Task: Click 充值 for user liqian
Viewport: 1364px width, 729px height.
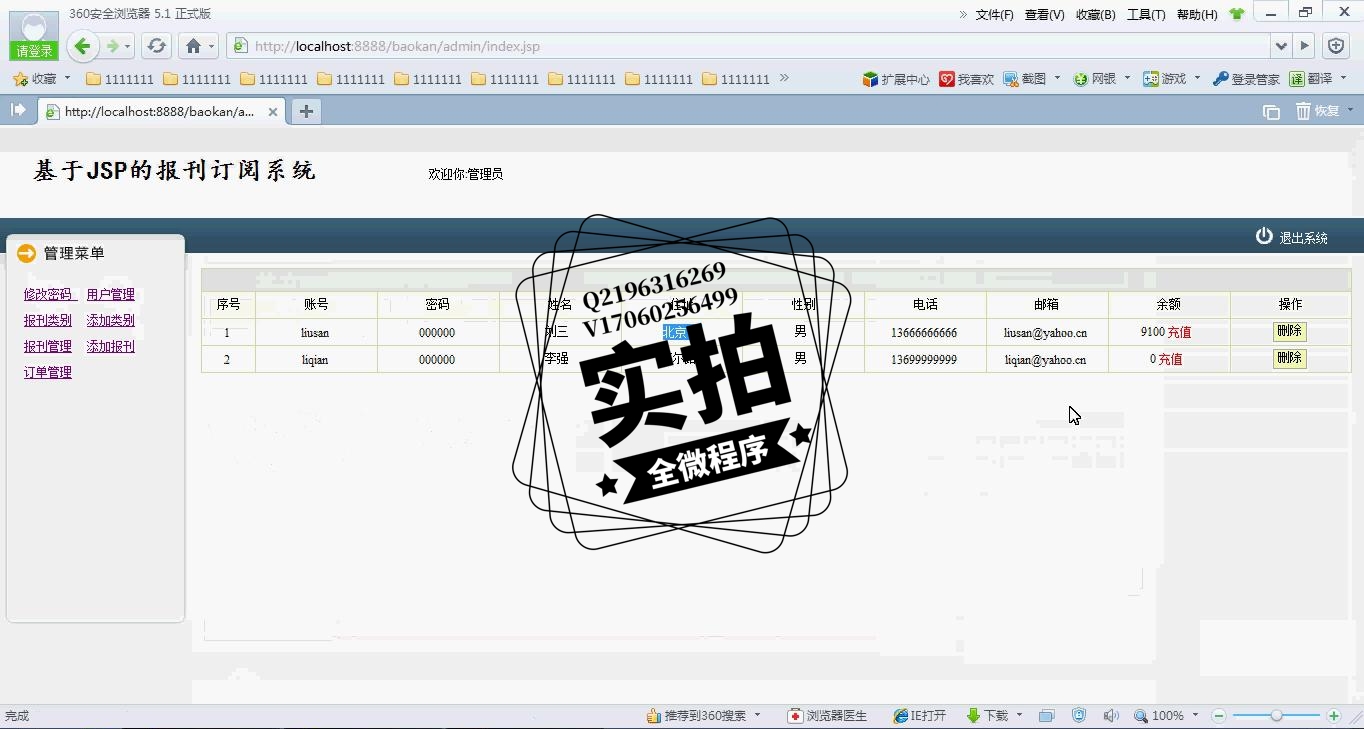Action: coord(1170,359)
